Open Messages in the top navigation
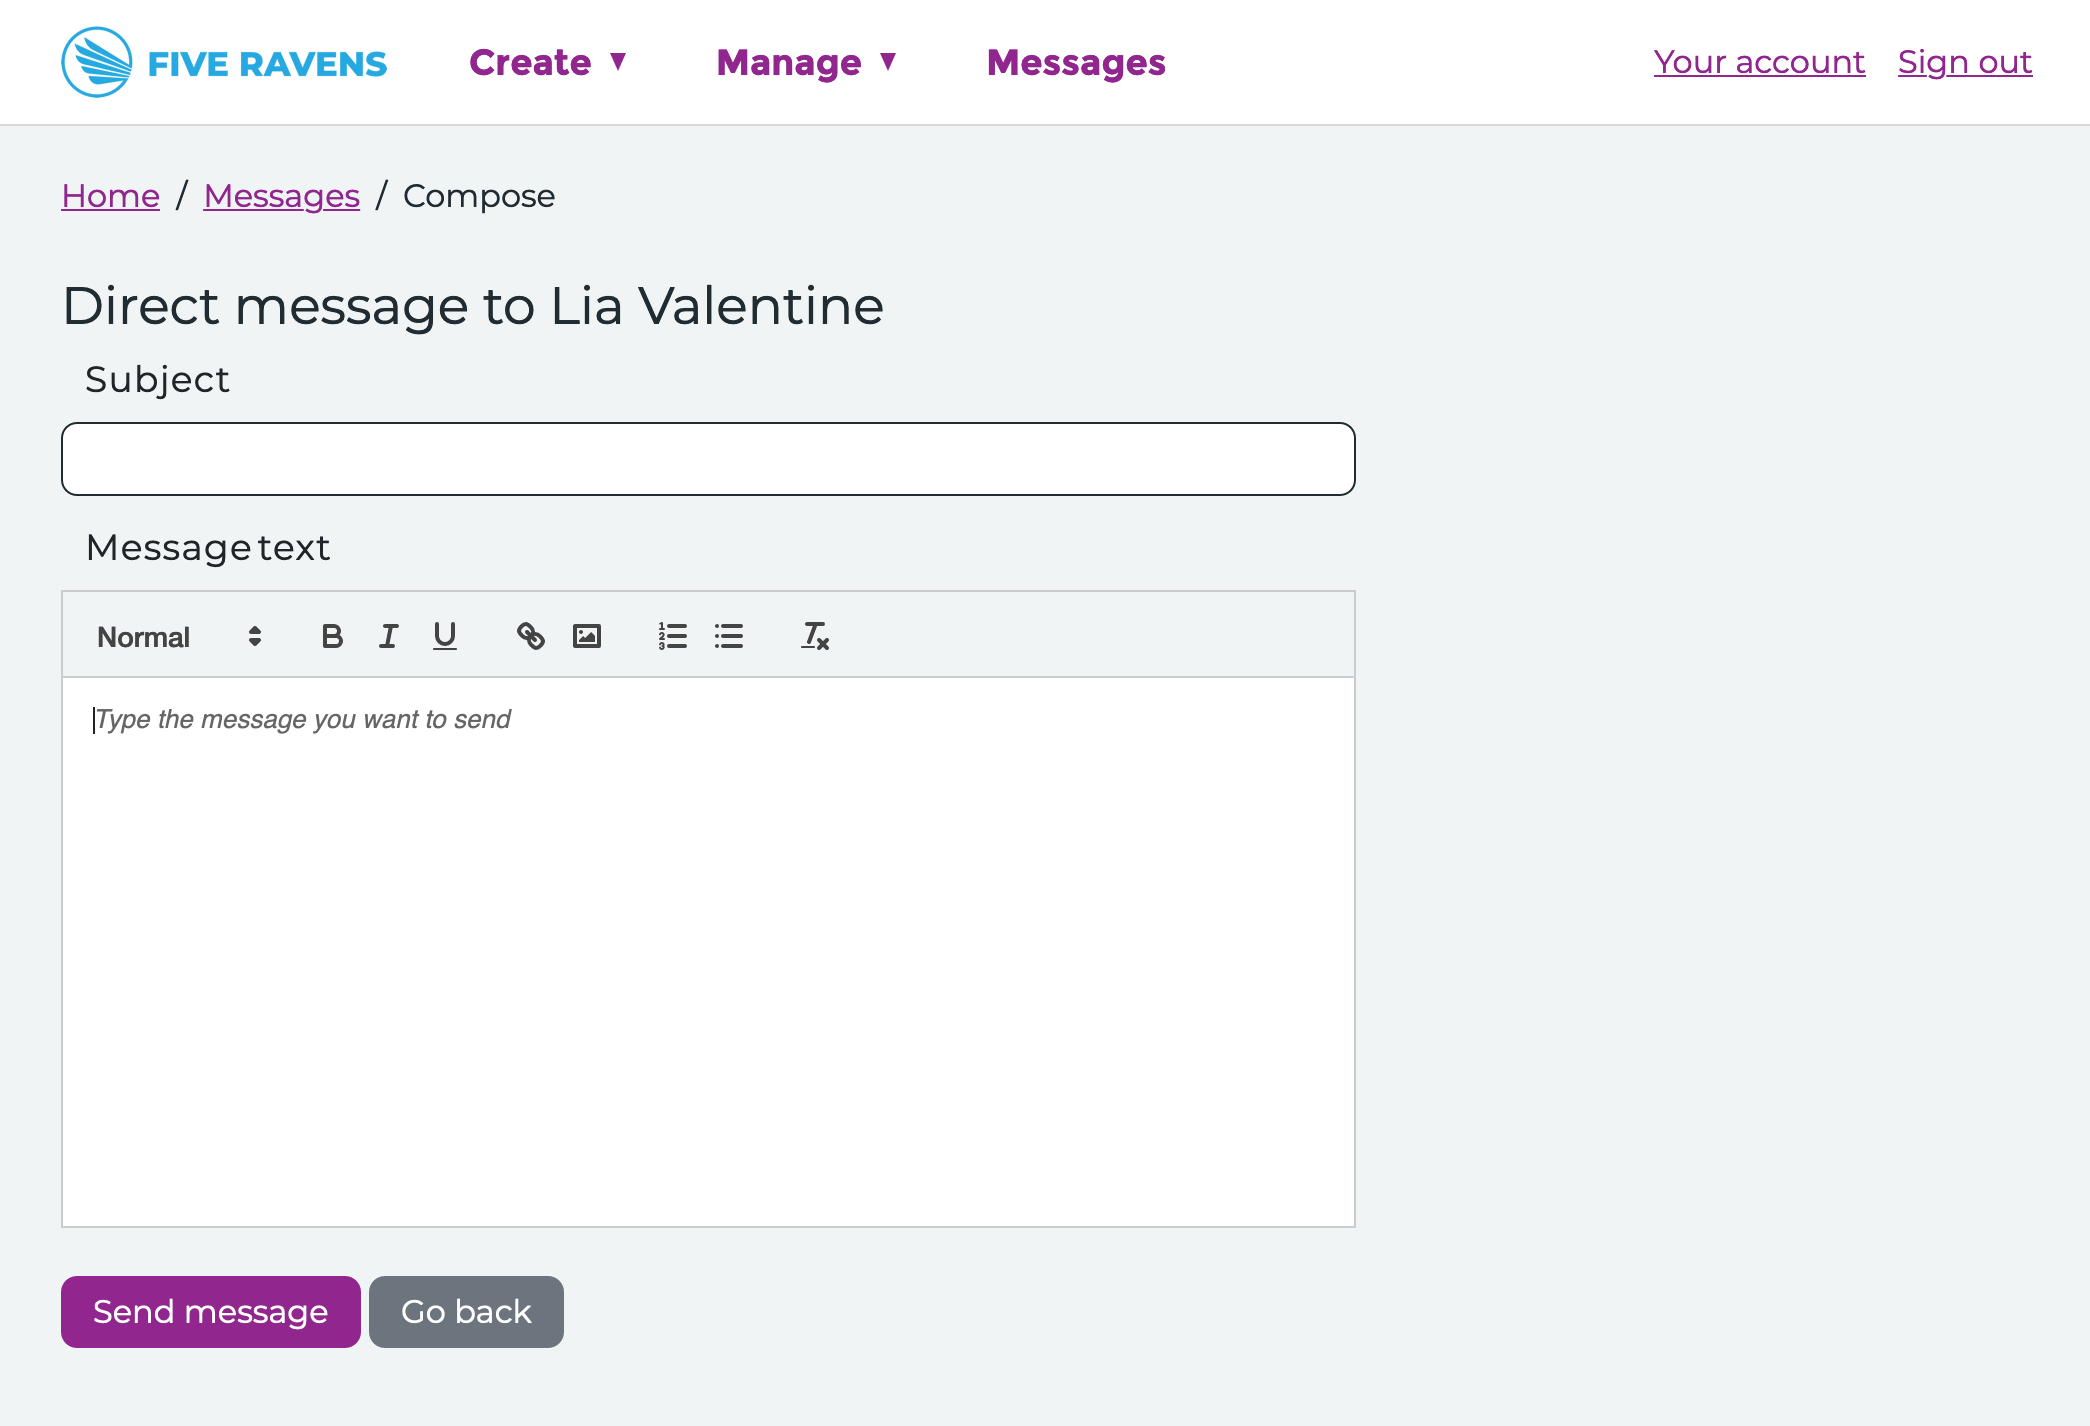The image size is (2090, 1426). 1075,63
